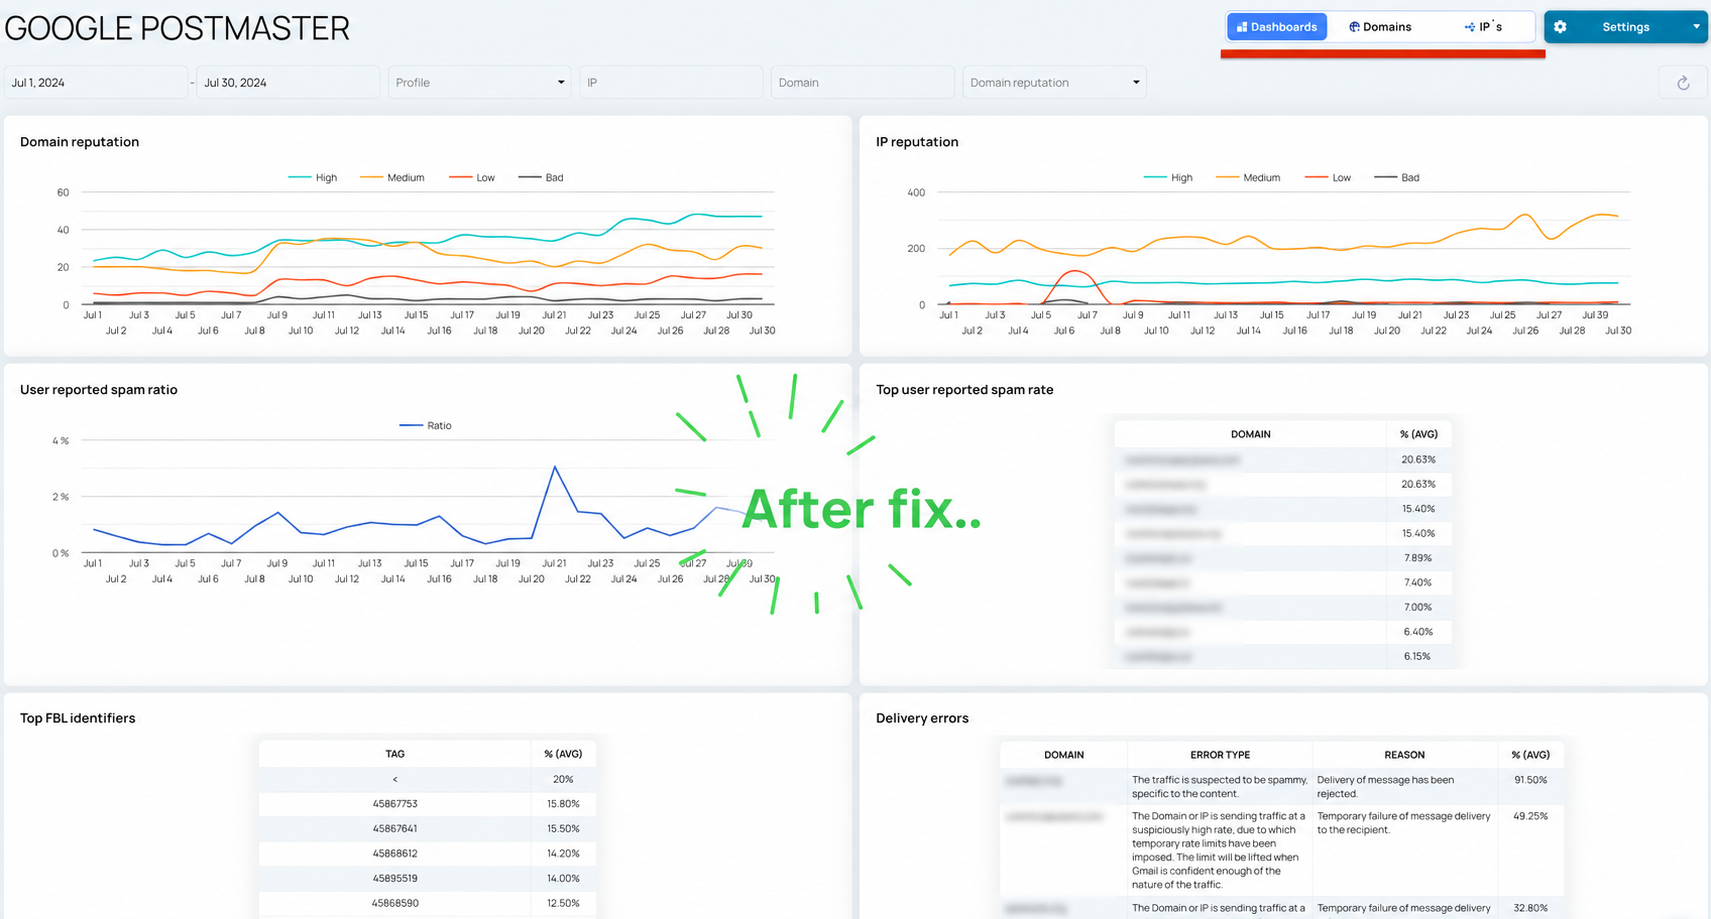Click TAG header in FBL identifiers table
This screenshot has width=1711, height=919.
click(395, 754)
